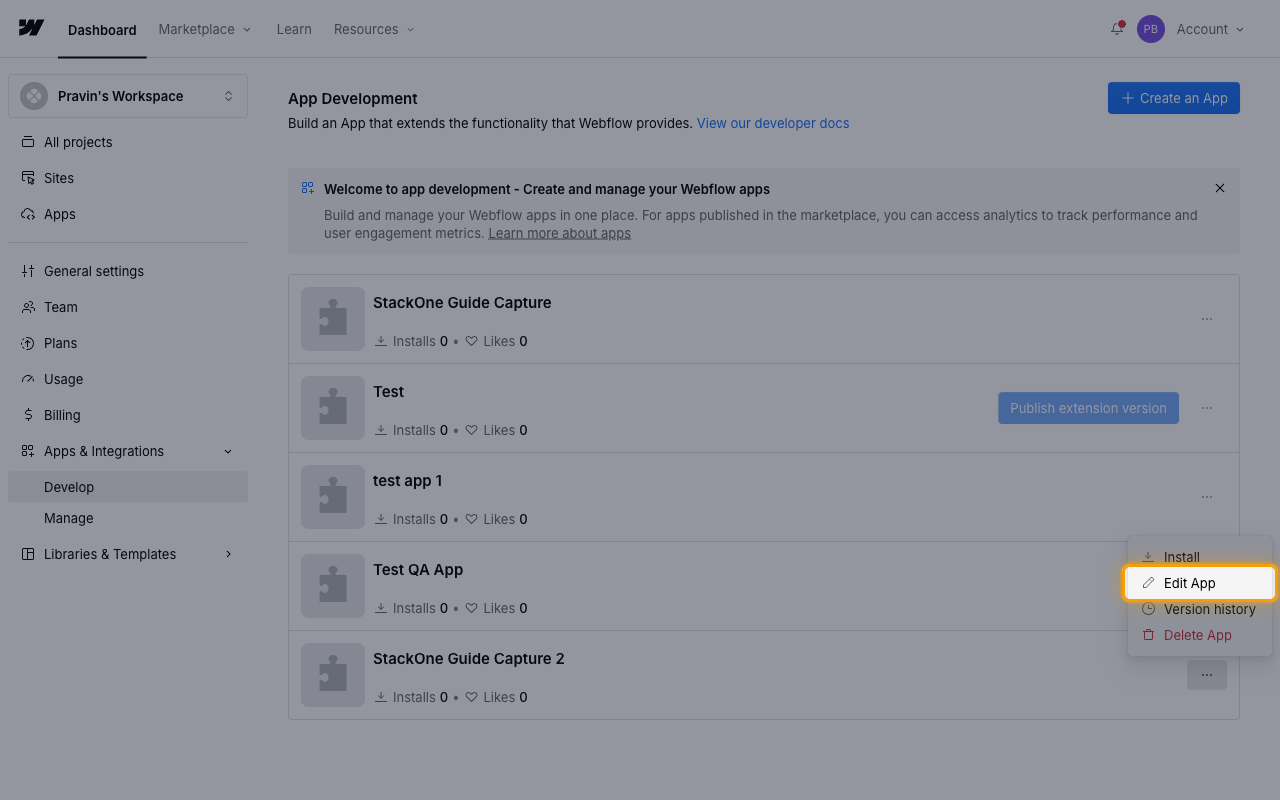This screenshot has width=1280, height=800.
Task: Go to the Learn nav item
Action: (x=294, y=29)
